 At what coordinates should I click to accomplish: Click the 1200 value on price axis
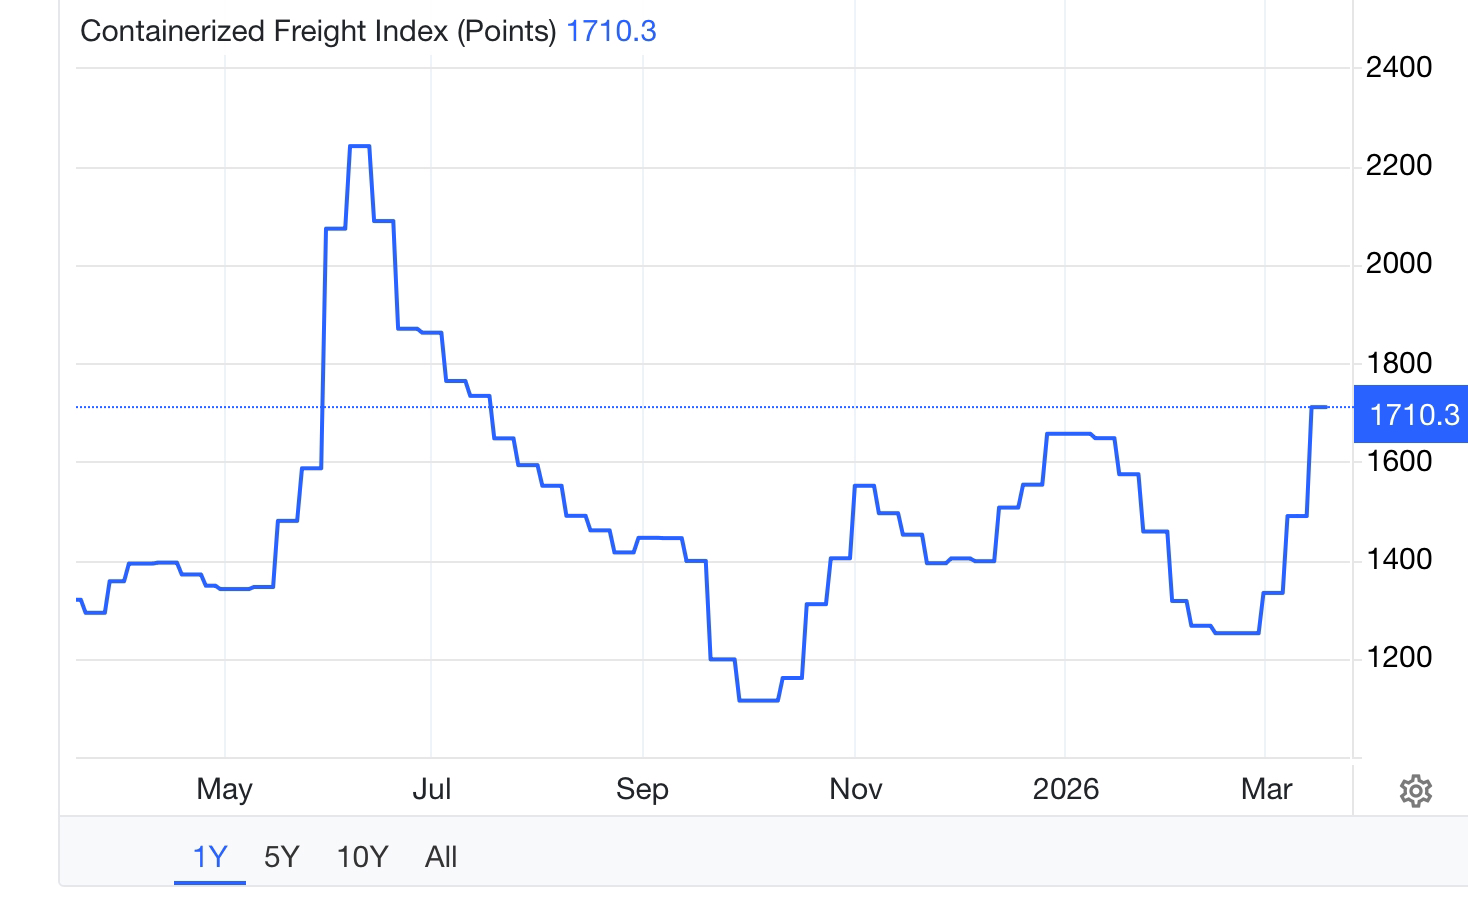(1398, 657)
